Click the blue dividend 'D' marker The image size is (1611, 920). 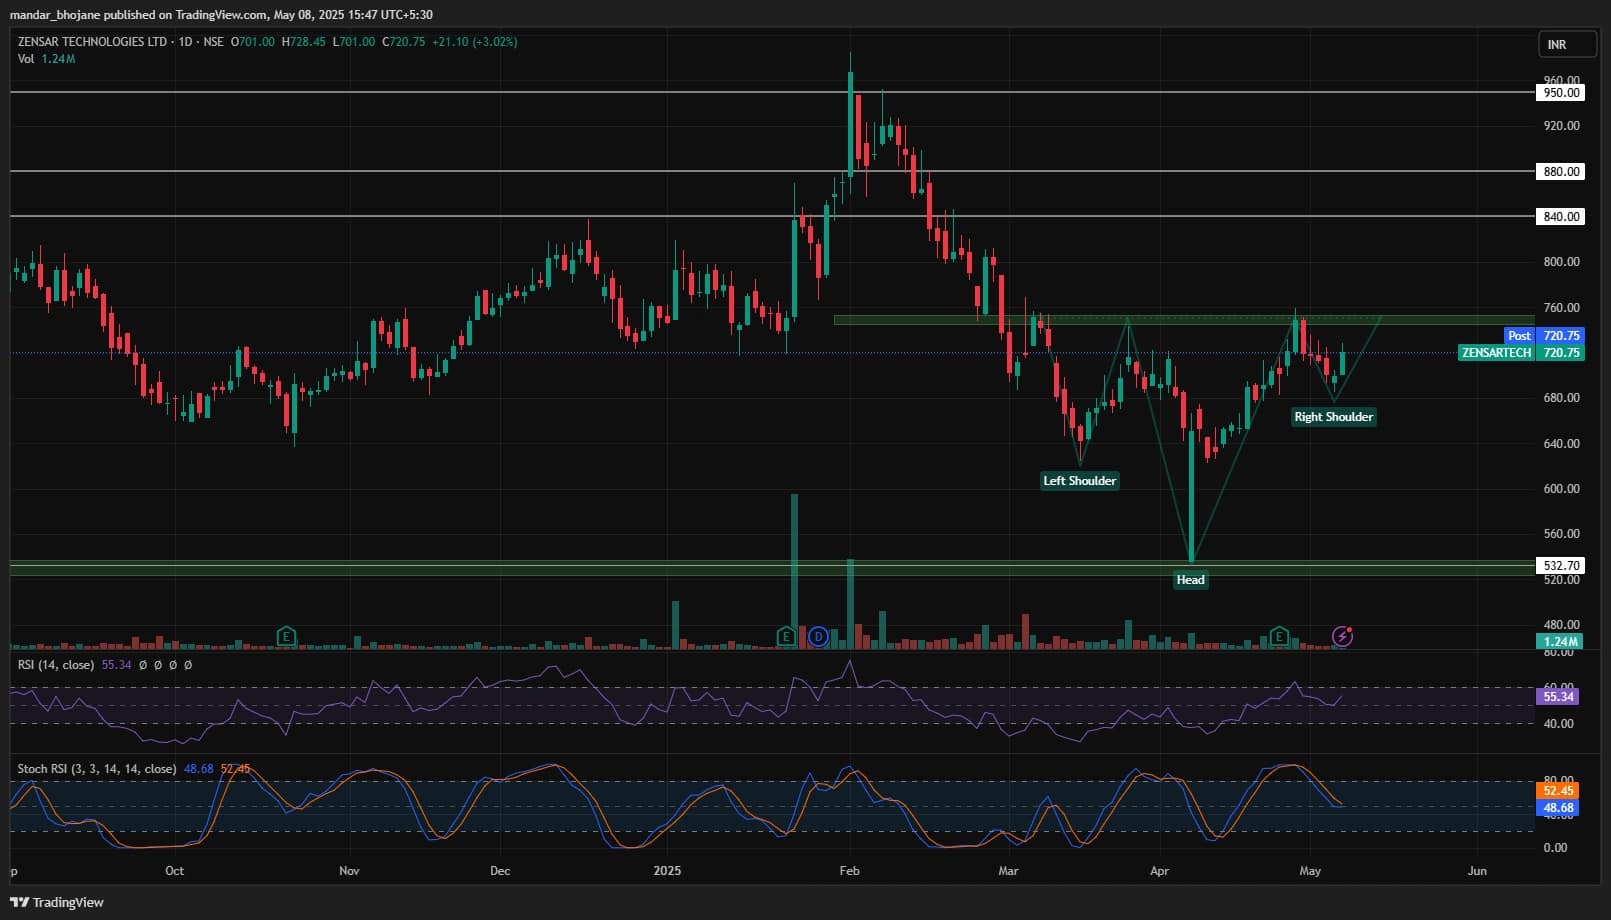pyautogui.click(x=818, y=636)
